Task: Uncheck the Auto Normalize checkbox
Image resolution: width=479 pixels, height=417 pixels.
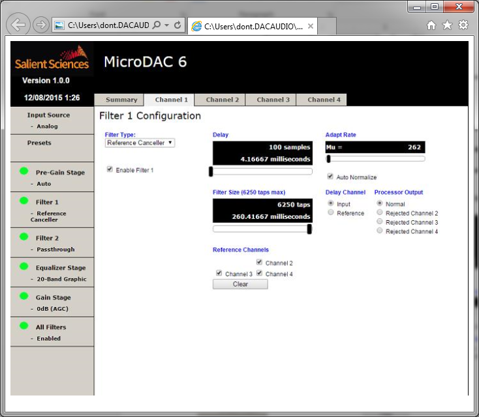Action: tap(330, 176)
